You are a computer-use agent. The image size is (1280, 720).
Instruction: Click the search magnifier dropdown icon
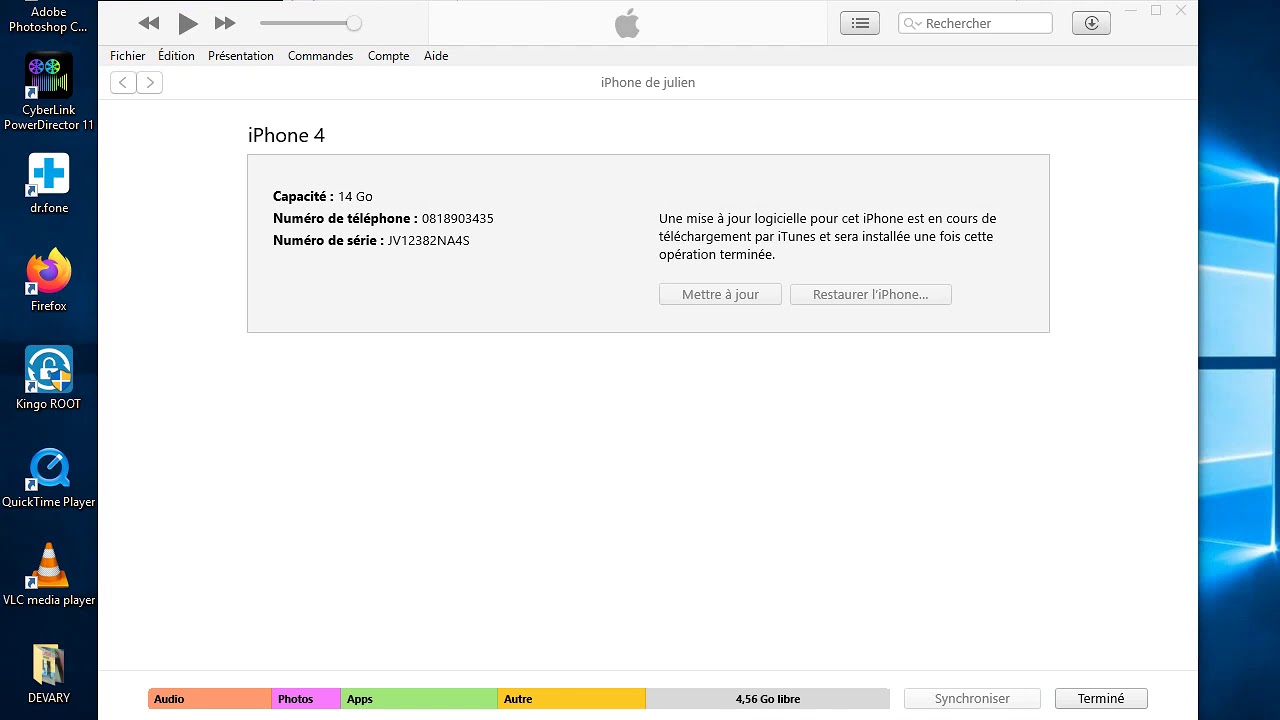(x=912, y=23)
